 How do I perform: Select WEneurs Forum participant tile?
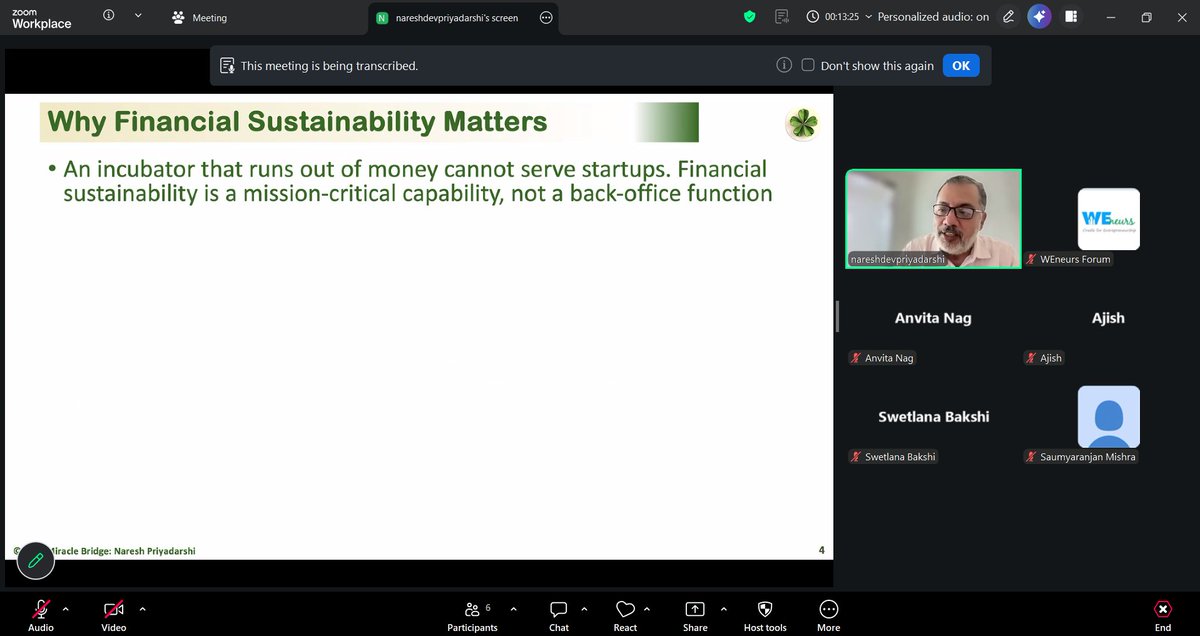coord(1108,219)
